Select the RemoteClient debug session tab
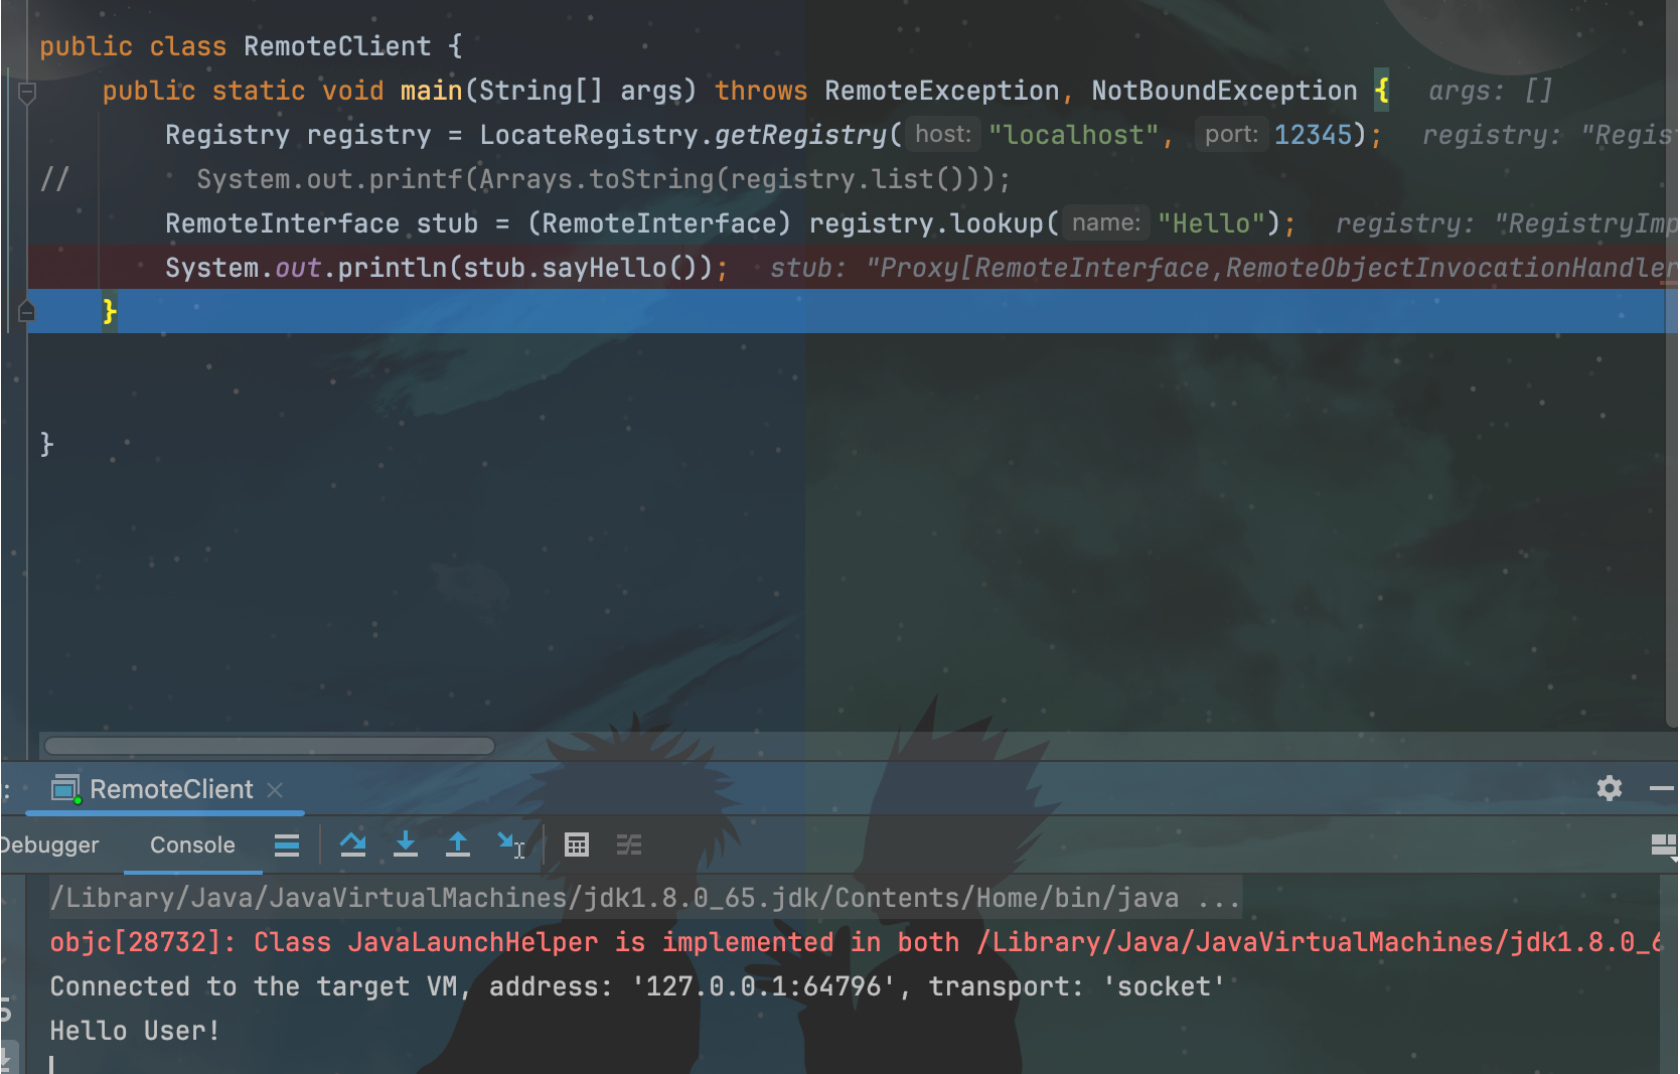Screen dimensions: 1680x1074 170,789
